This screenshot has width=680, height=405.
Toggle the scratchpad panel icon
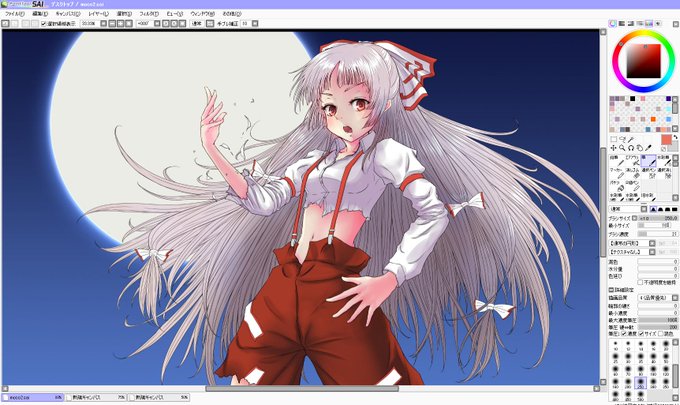click(658, 23)
